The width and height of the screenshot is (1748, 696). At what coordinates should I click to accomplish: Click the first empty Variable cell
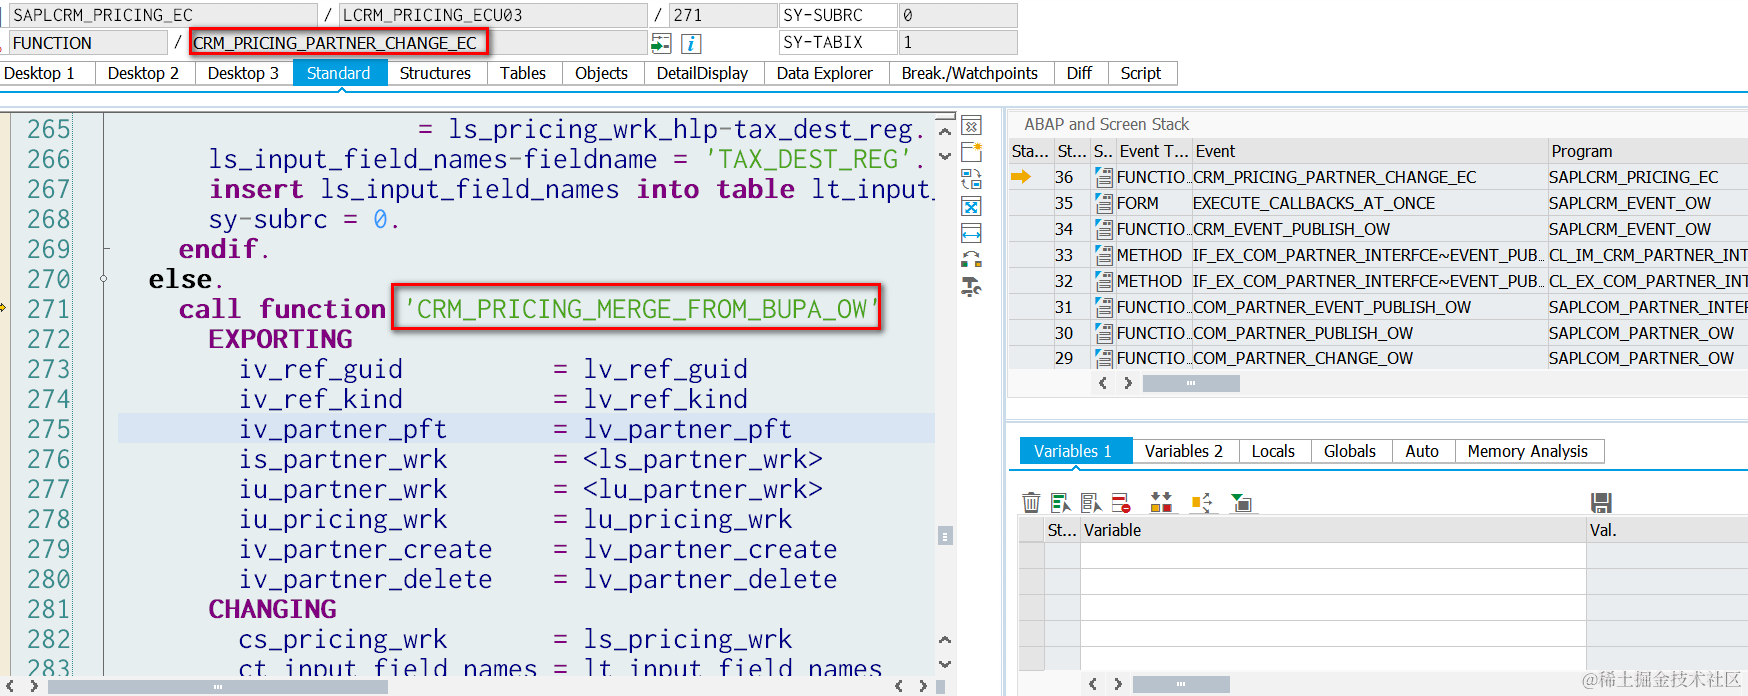(1333, 556)
